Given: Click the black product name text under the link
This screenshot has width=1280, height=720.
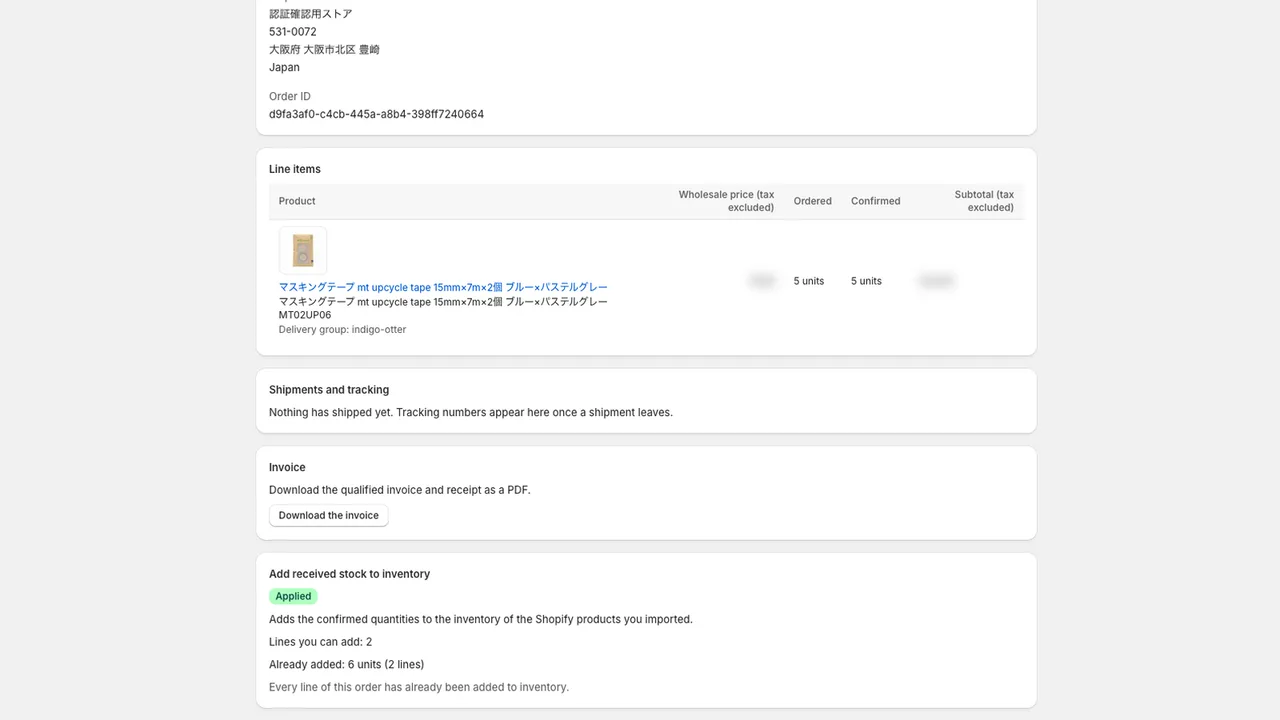Looking at the screenshot, I should coord(443,301).
